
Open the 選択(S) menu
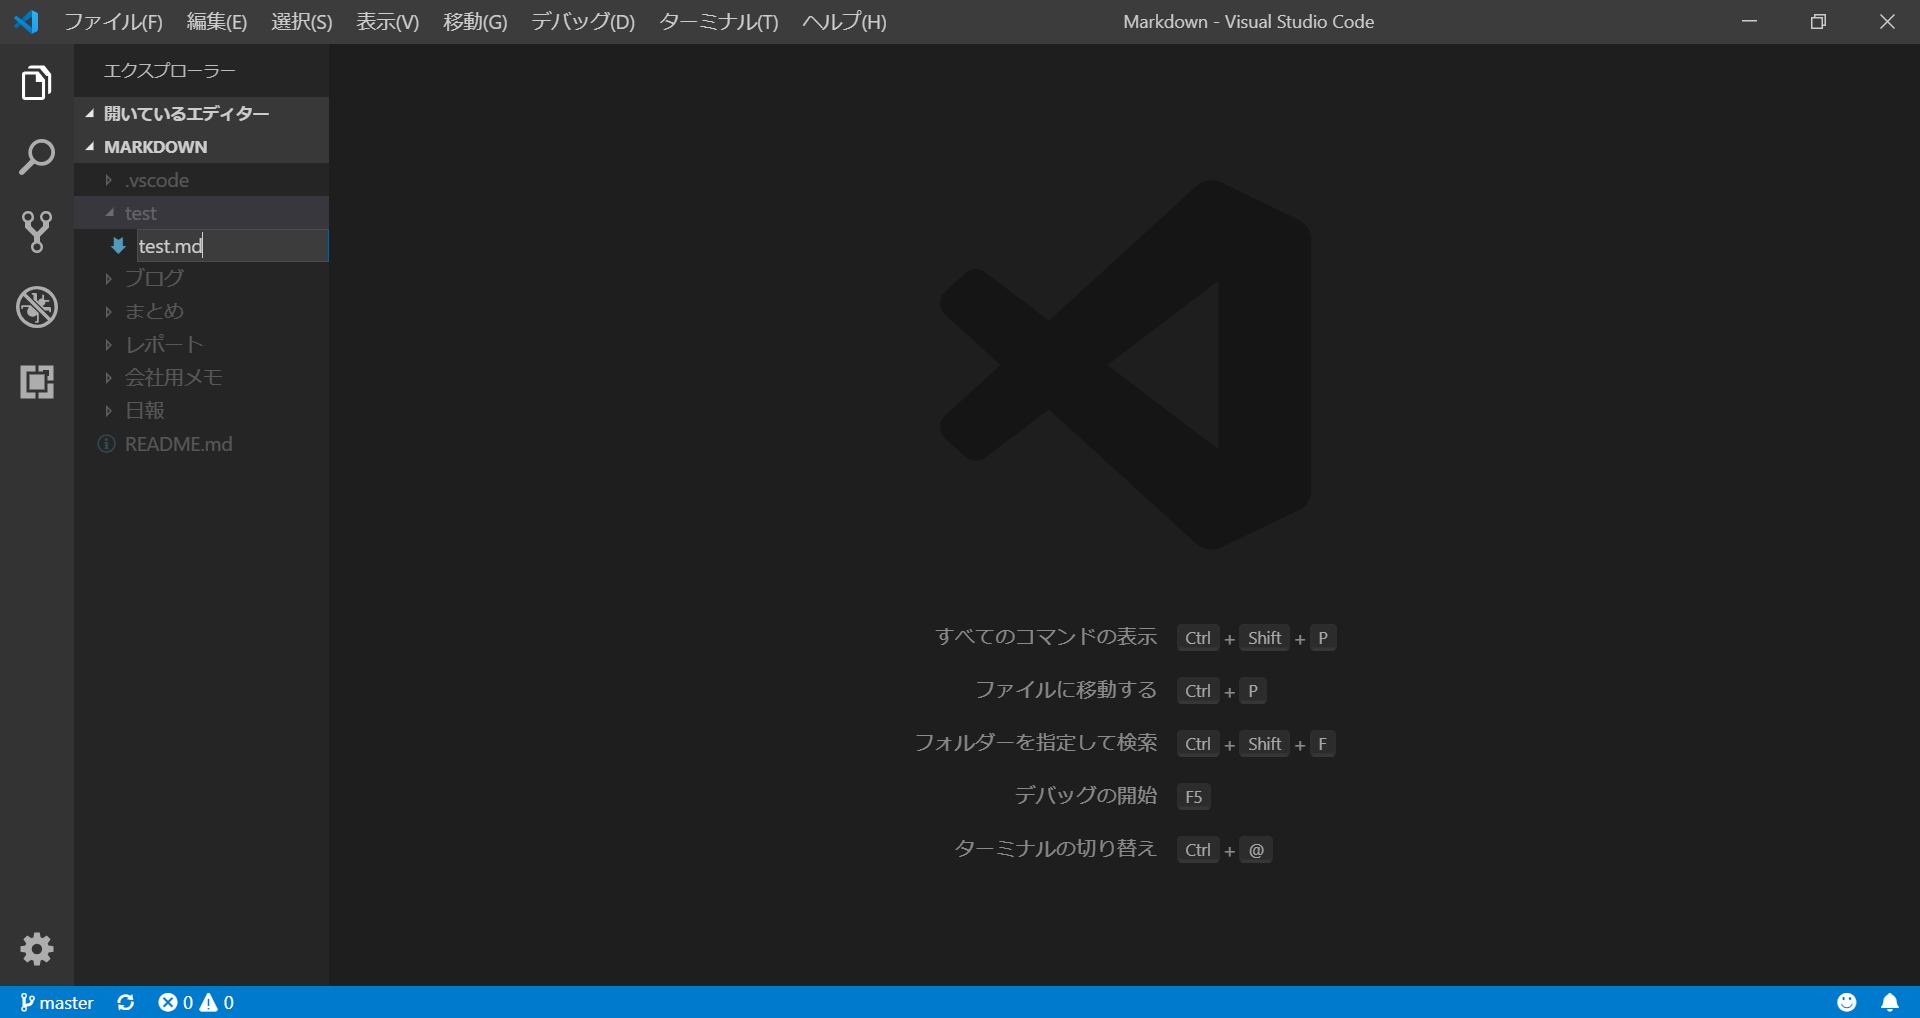point(302,22)
